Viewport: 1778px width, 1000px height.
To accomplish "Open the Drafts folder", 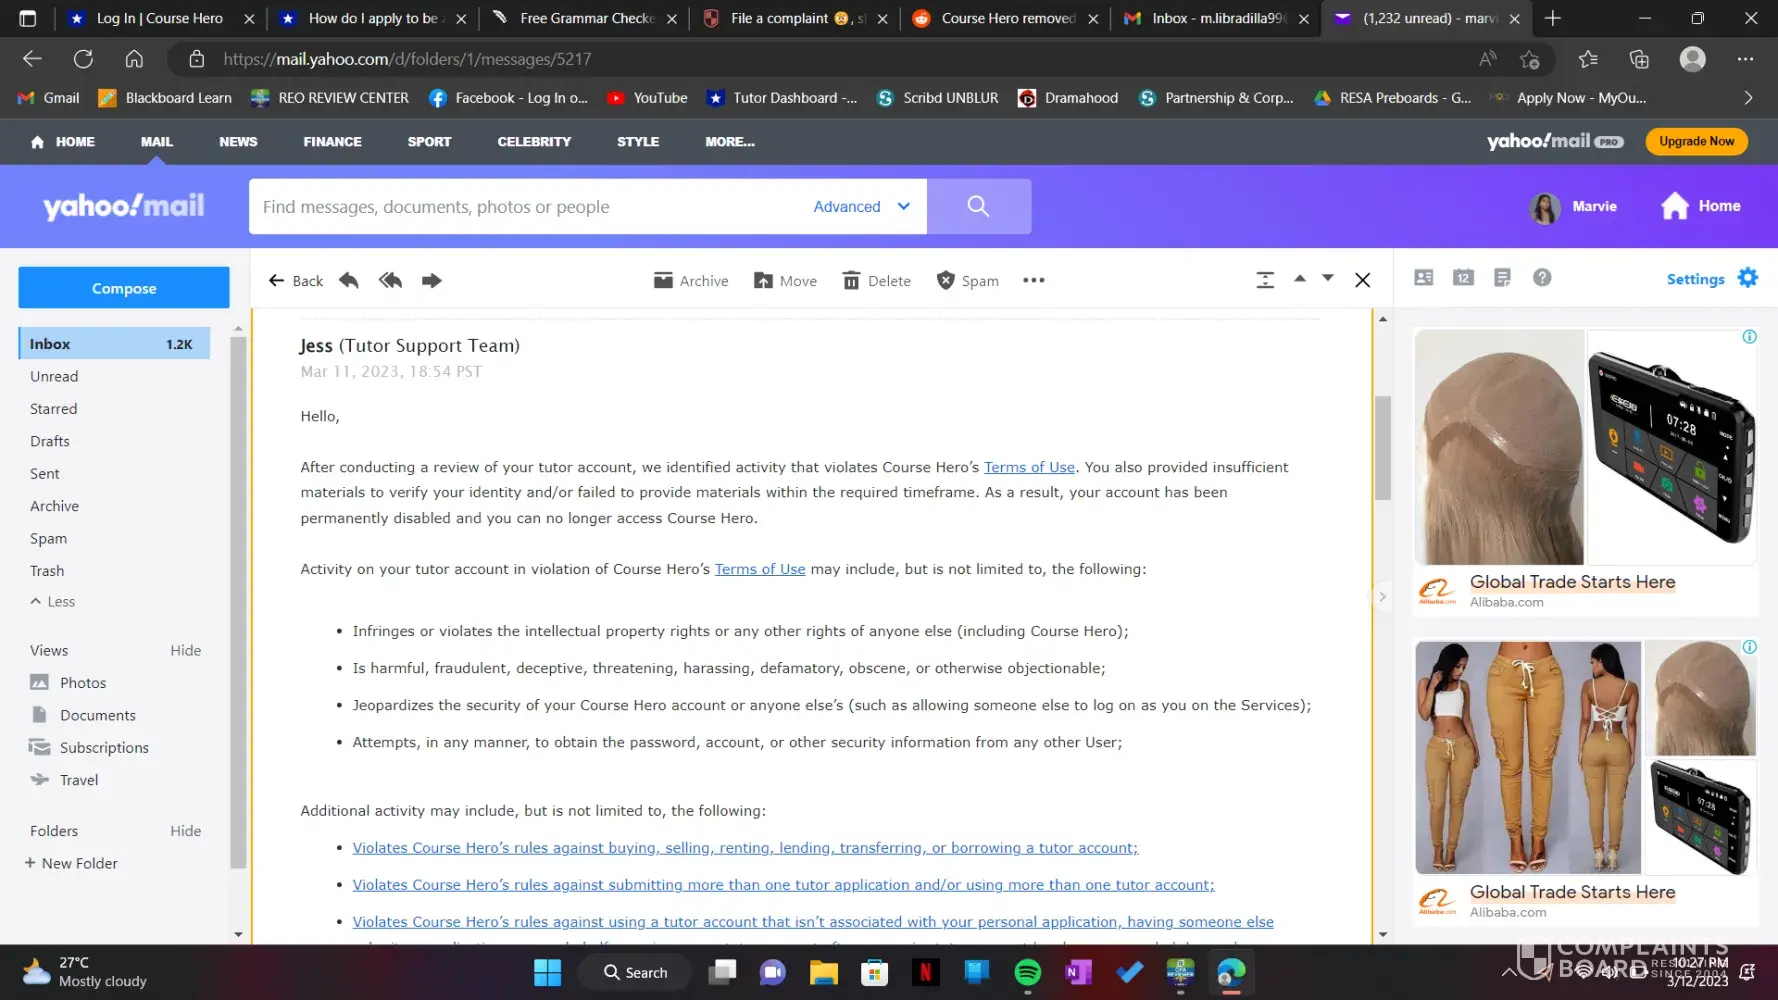I will pyautogui.click(x=50, y=442).
